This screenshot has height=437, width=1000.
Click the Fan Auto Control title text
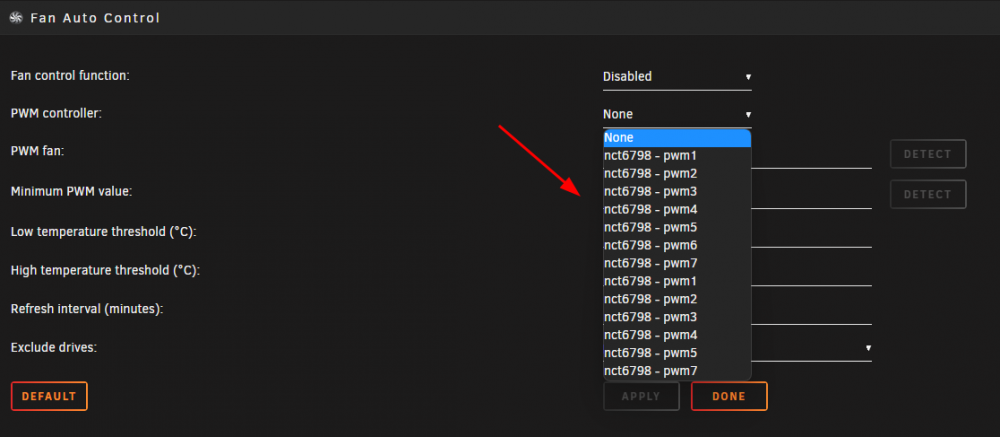pos(95,18)
